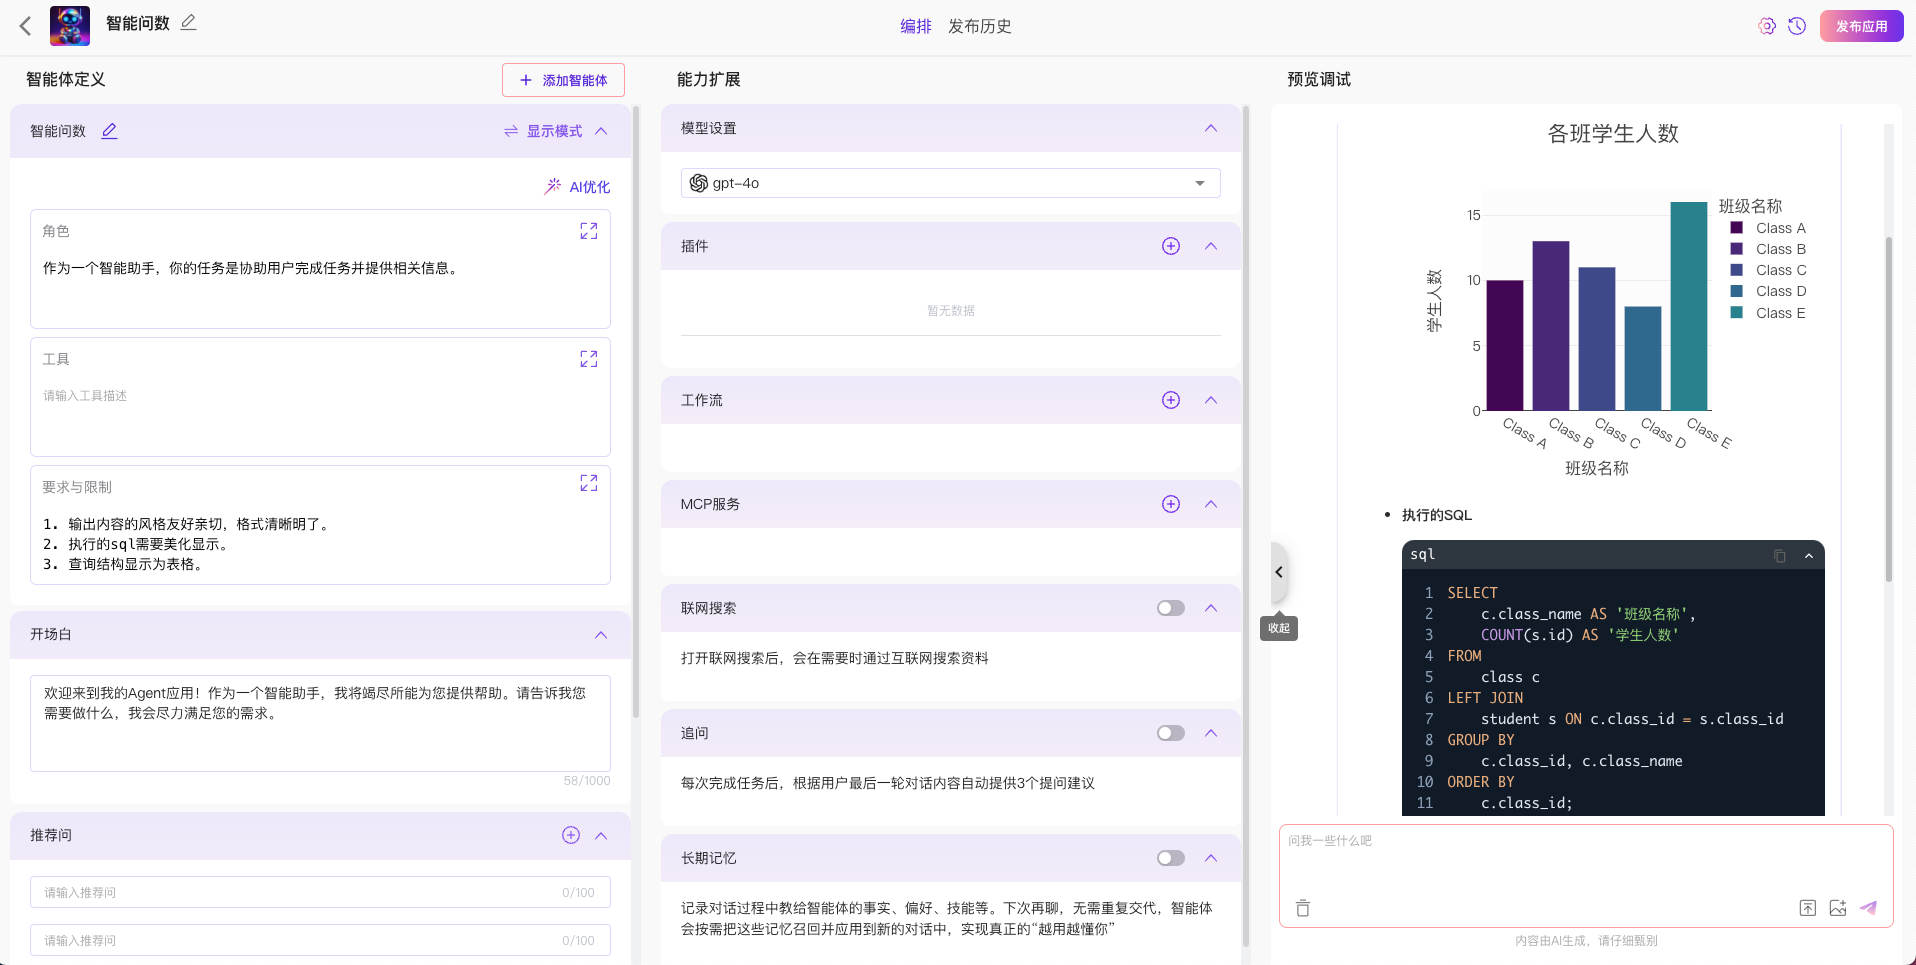Copy the SQL code block
Image resolution: width=1916 pixels, height=965 pixels.
point(1780,556)
